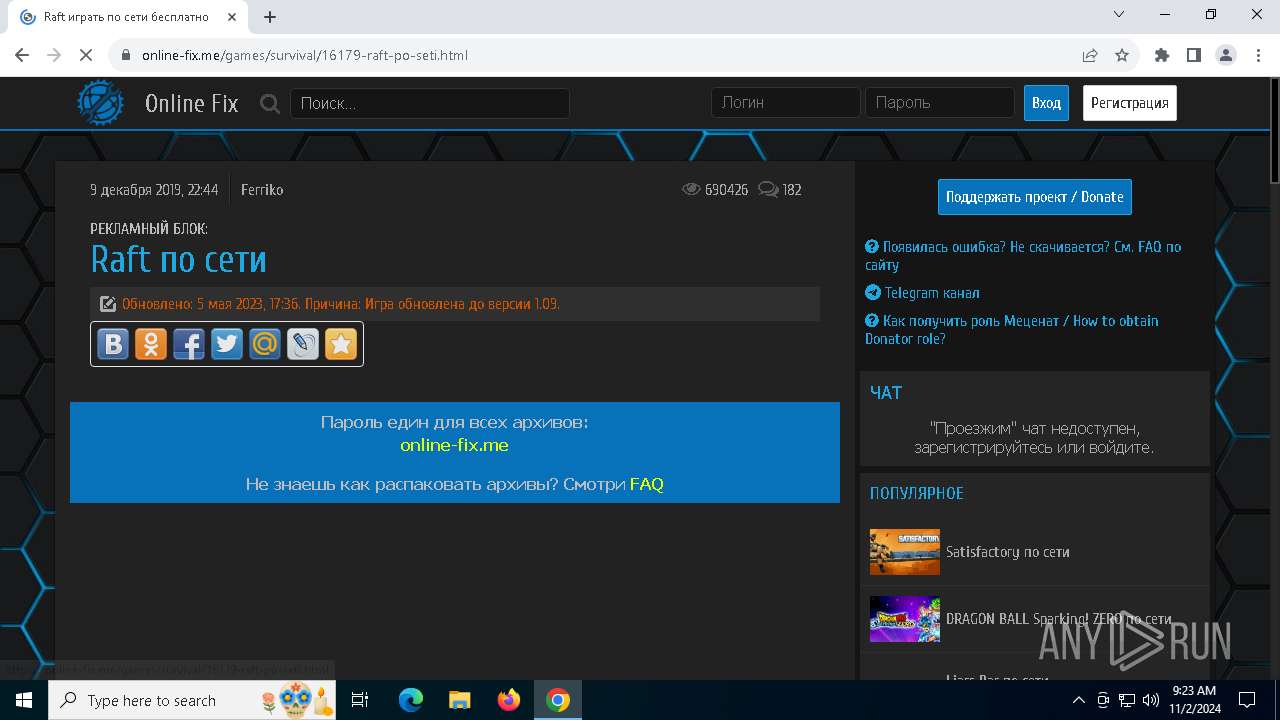Open Chrome three-dot menu
The height and width of the screenshot is (720, 1280).
click(1258, 55)
